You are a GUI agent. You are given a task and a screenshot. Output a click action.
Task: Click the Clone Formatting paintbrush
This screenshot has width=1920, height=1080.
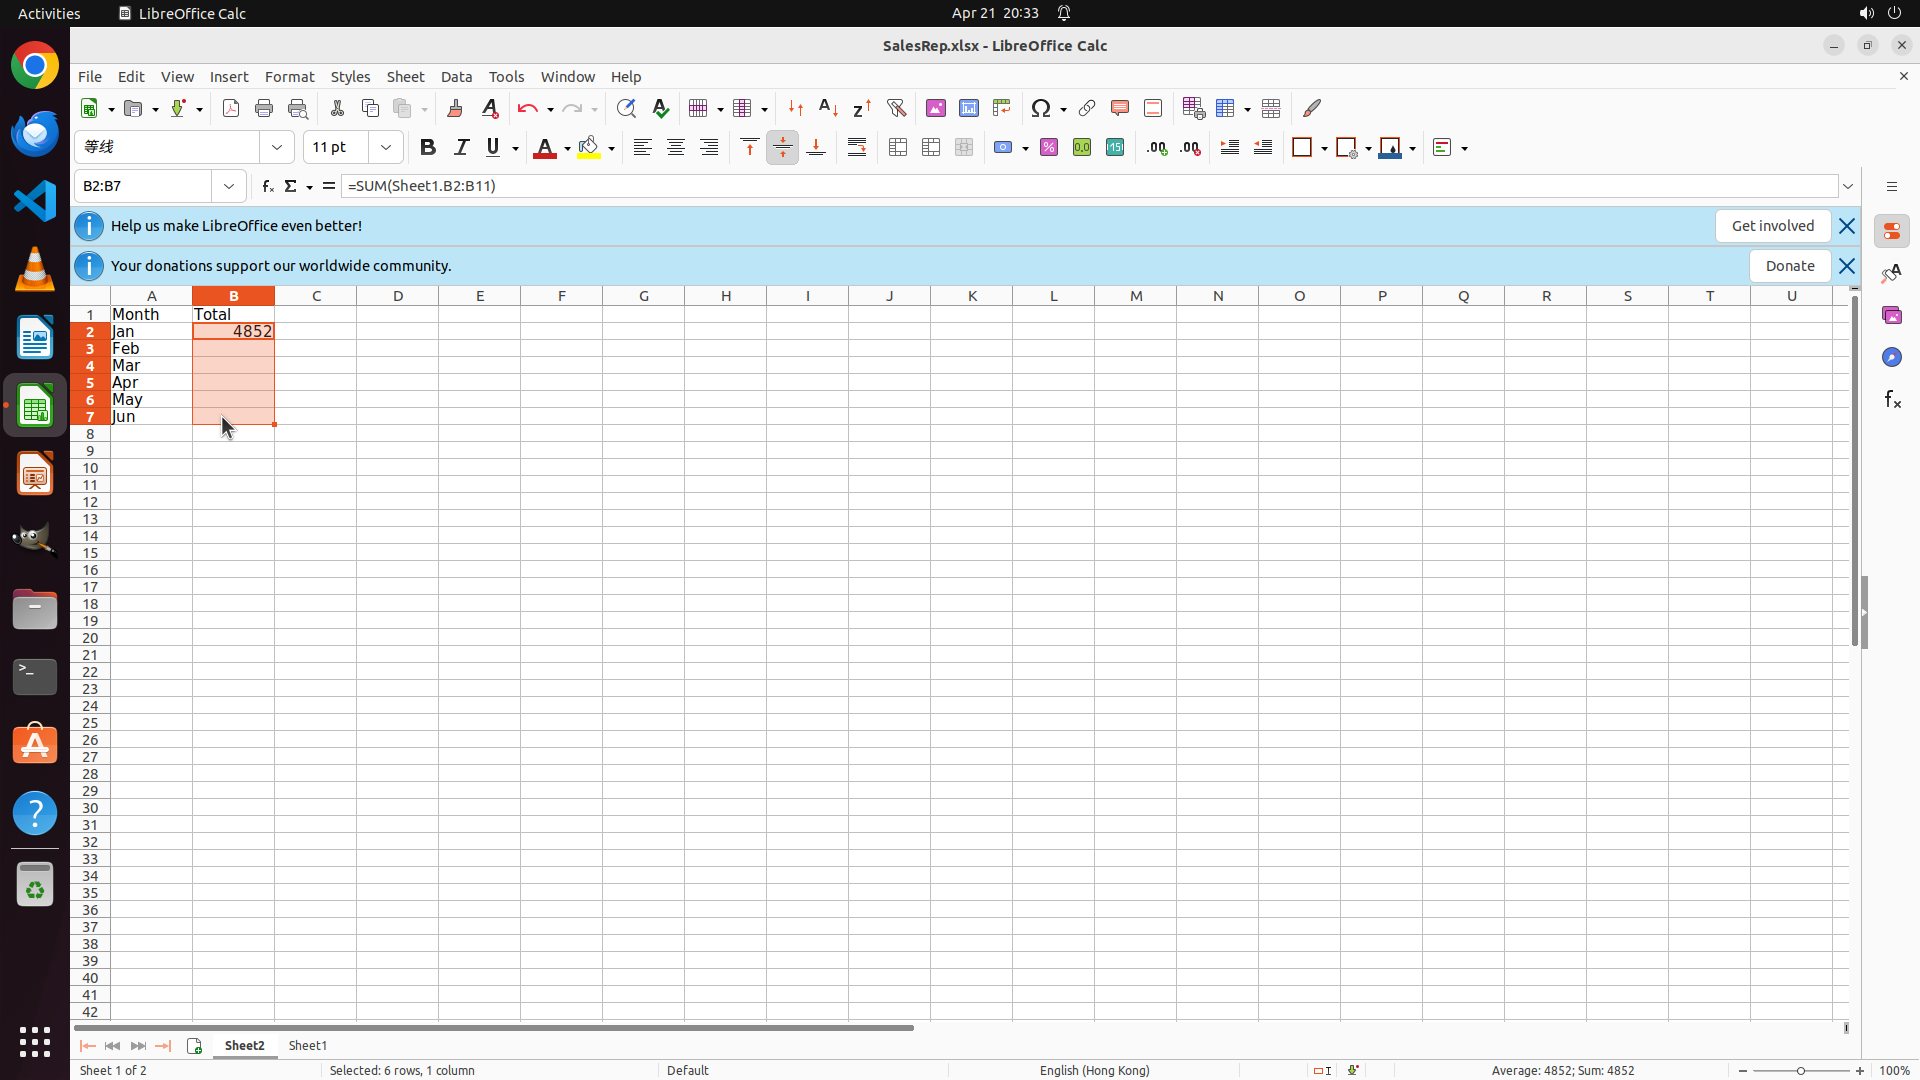point(455,108)
